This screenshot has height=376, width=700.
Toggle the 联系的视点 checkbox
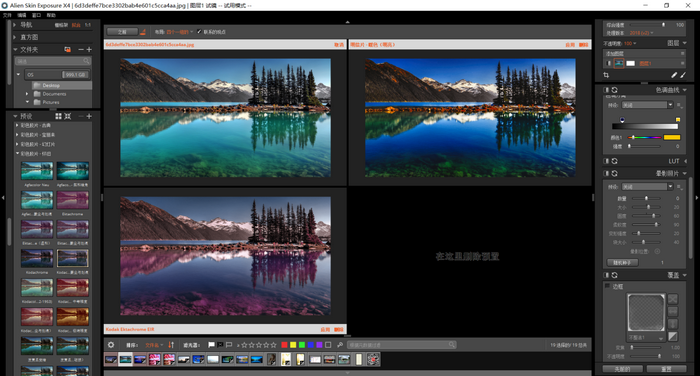[199, 32]
